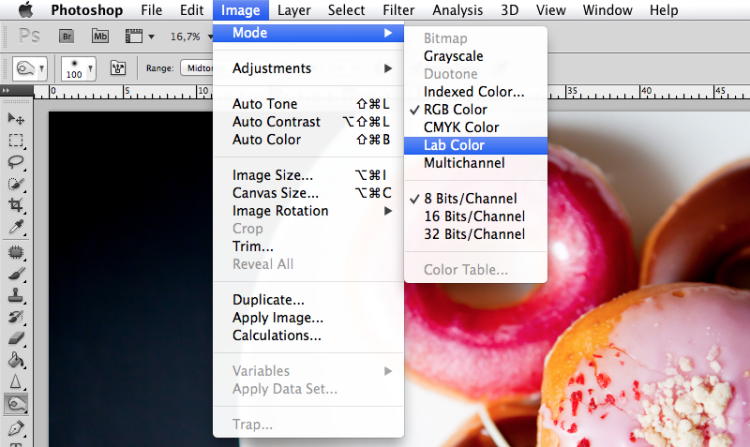Image resolution: width=750 pixels, height=447 pixels.
Task: Select the Crop tool
Action: pyautogui.click(x=16, y=205)
